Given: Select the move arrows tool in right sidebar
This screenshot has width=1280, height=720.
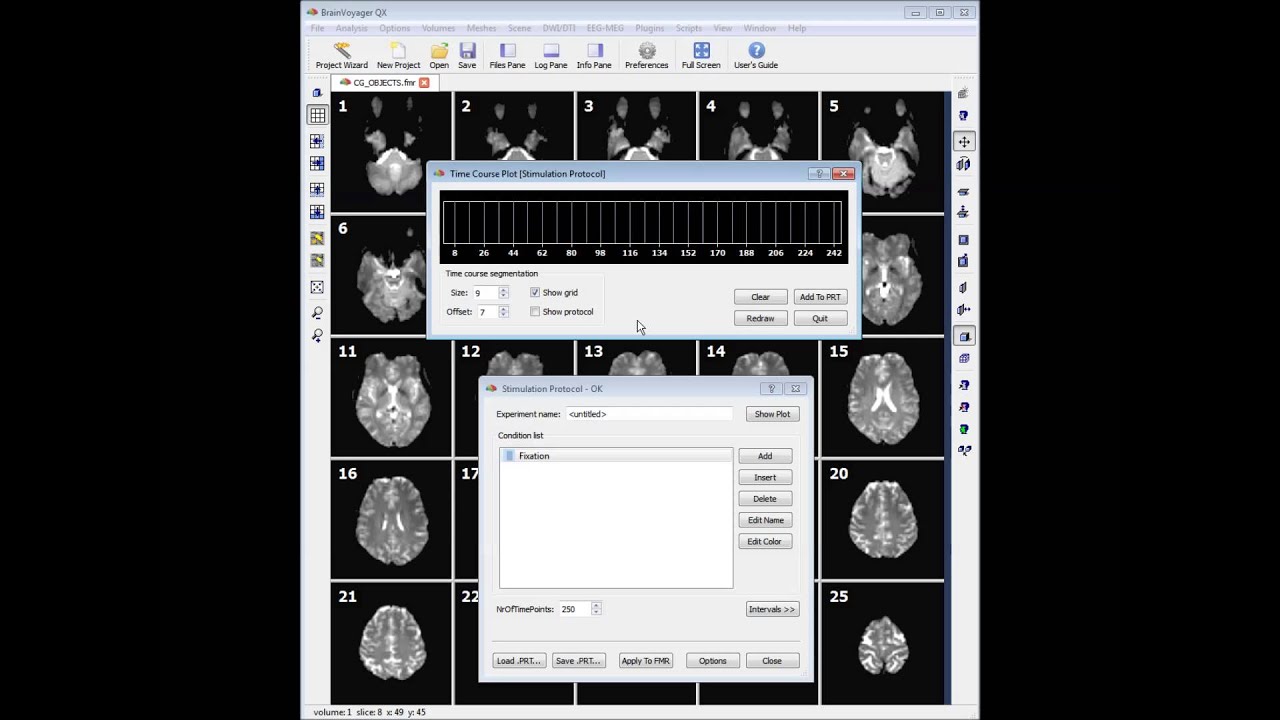Looking at the screenshot, I should pos(964,142).
